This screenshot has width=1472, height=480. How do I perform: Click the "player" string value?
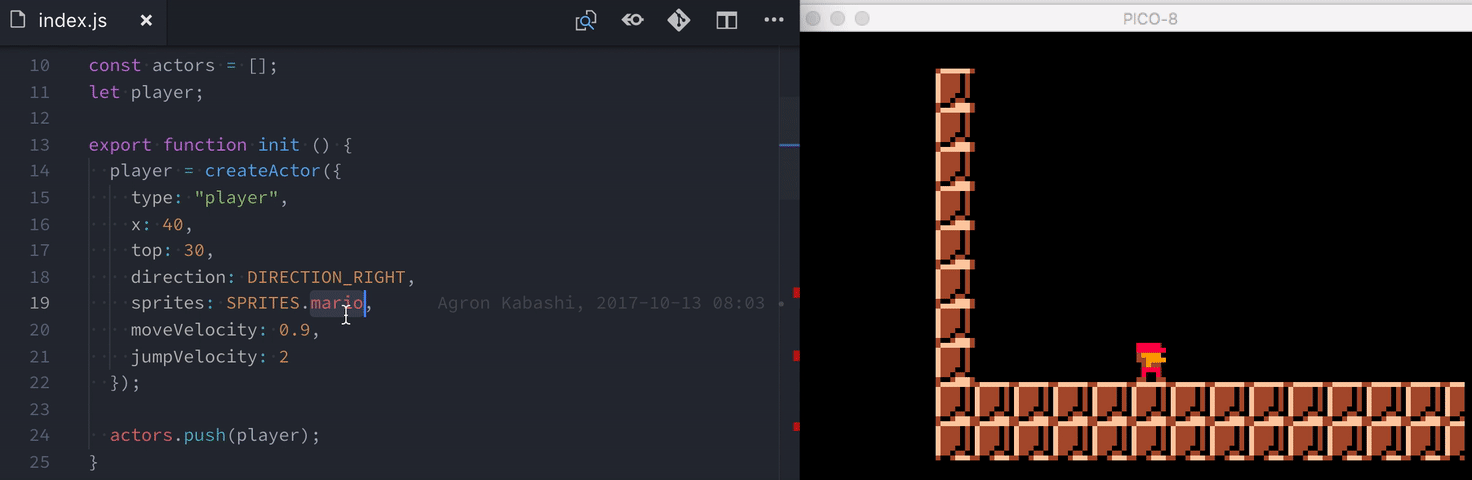pyautogui.click(x=236, y=198)
